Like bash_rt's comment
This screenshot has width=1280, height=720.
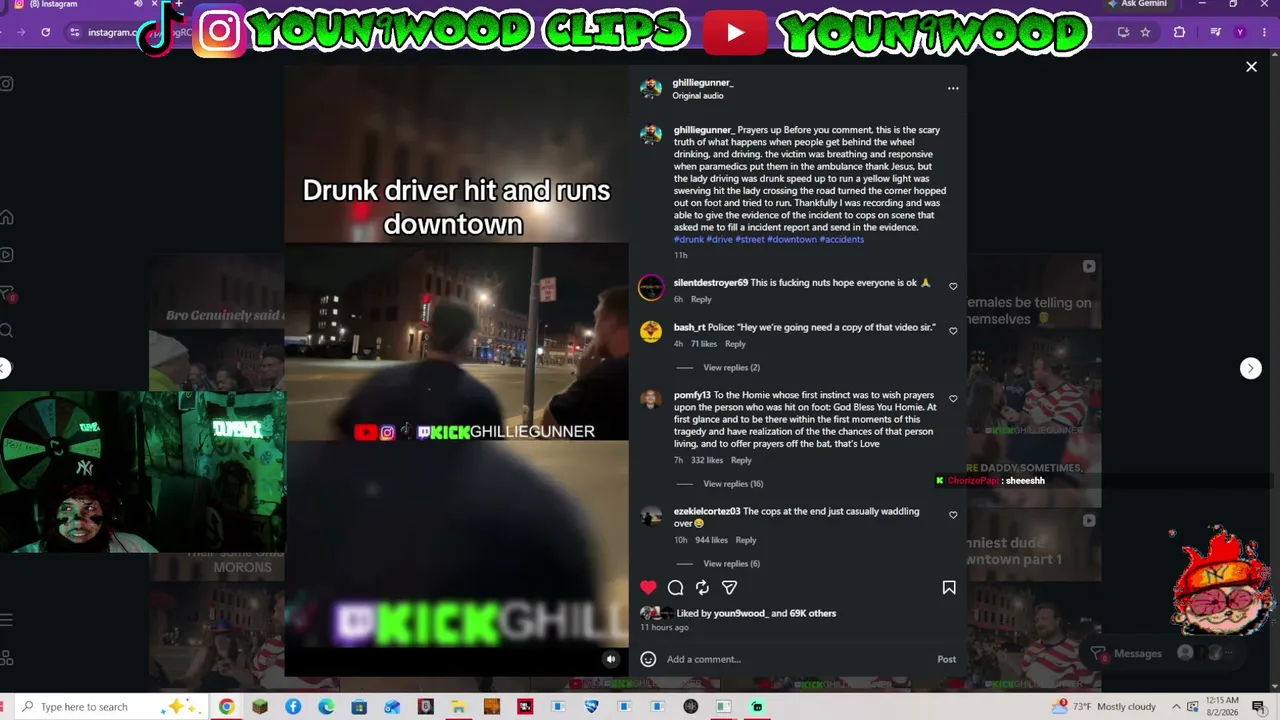pyautogui.click(x=953, y=331)
